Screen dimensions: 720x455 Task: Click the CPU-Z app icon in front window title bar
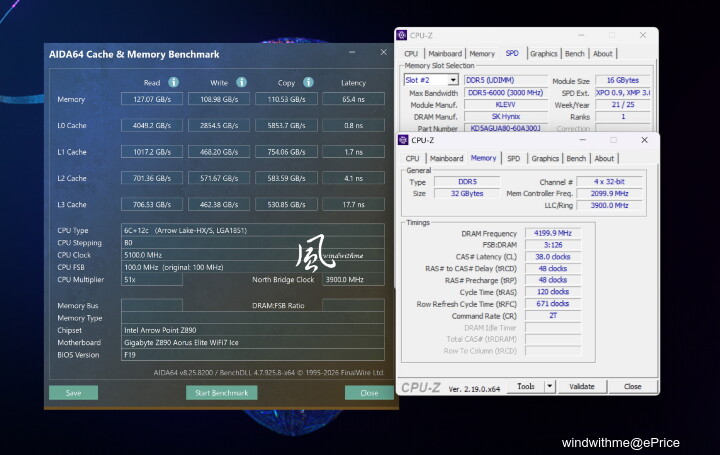(x=403, y=140)
